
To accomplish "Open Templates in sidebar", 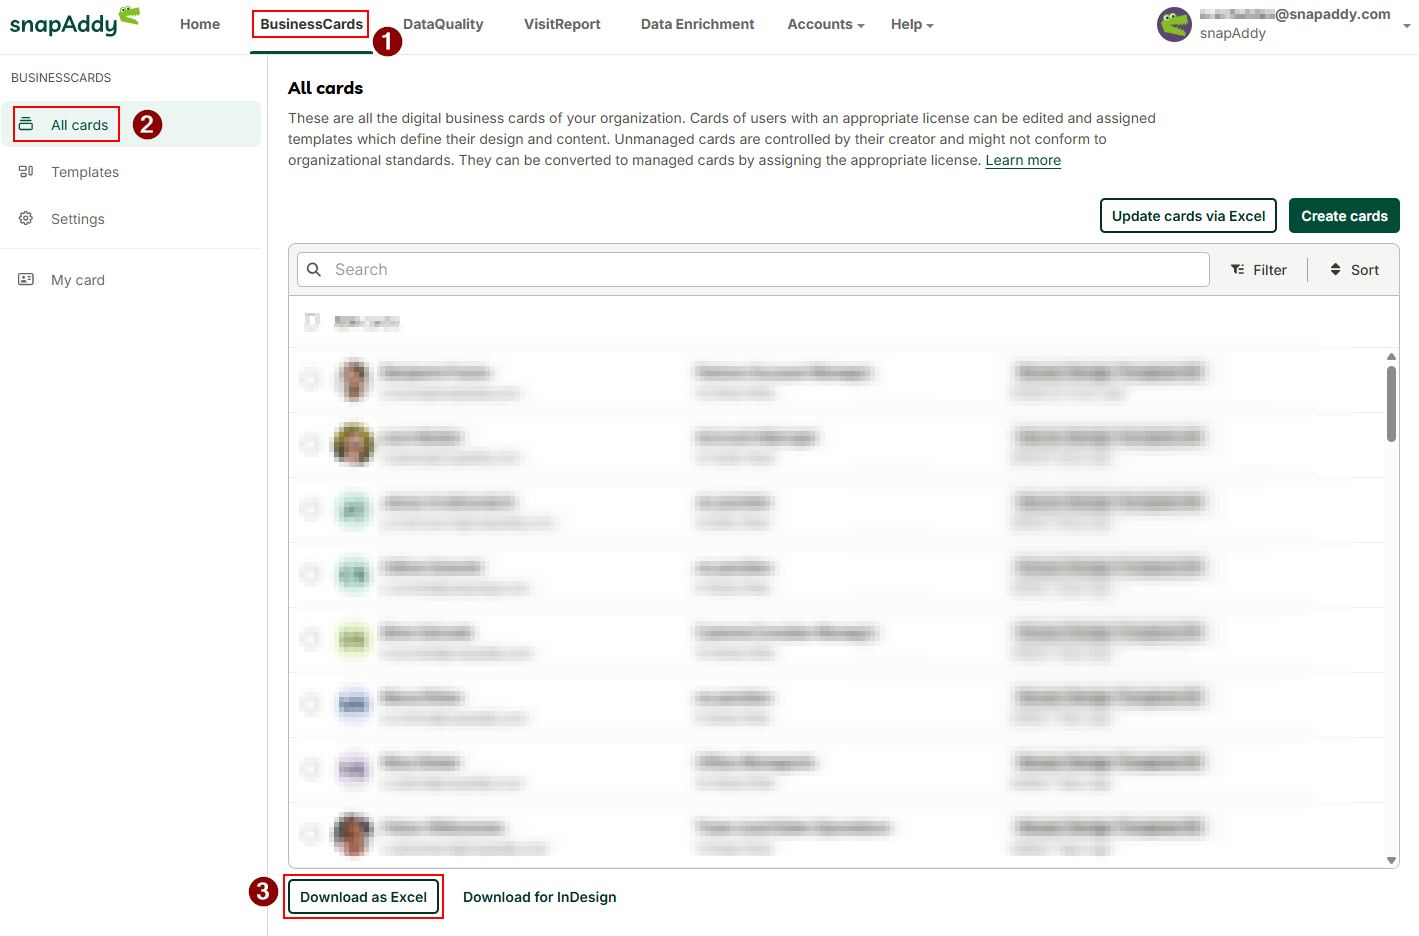I will tap(85, 172).
